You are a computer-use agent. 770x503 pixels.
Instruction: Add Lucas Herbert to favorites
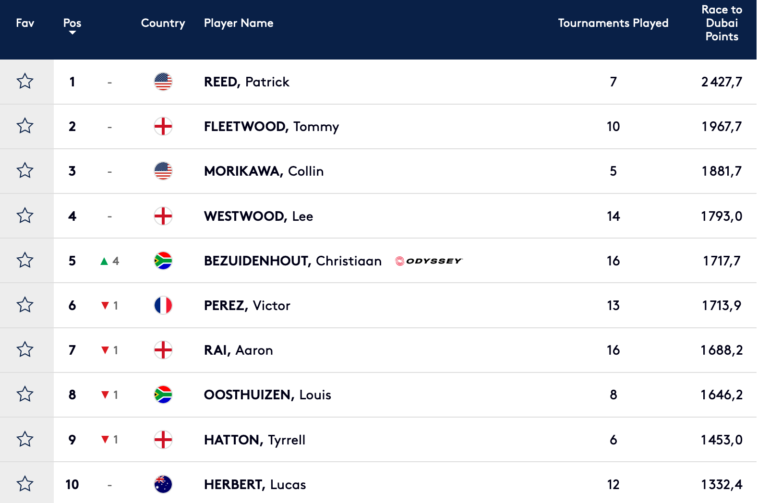25,484
